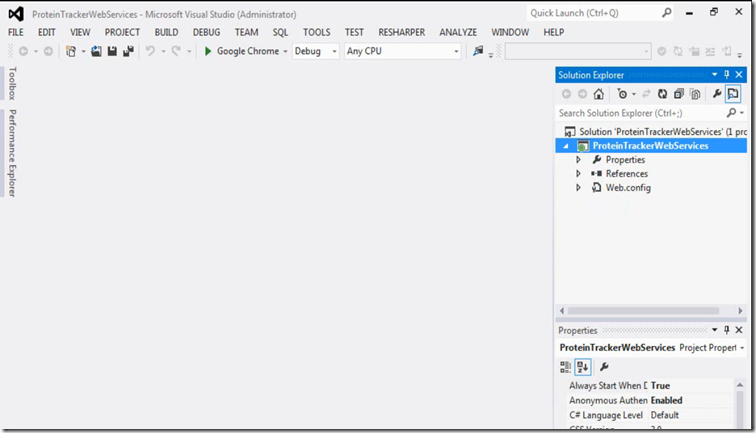
Task: Click the Home icon in Solution Explorer
Action: pyautogui.click(x=598, y=94)
